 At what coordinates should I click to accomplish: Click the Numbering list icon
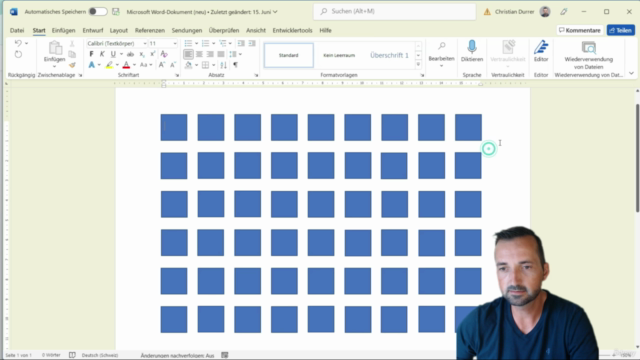pyautogui.click(x=205, y=43)
